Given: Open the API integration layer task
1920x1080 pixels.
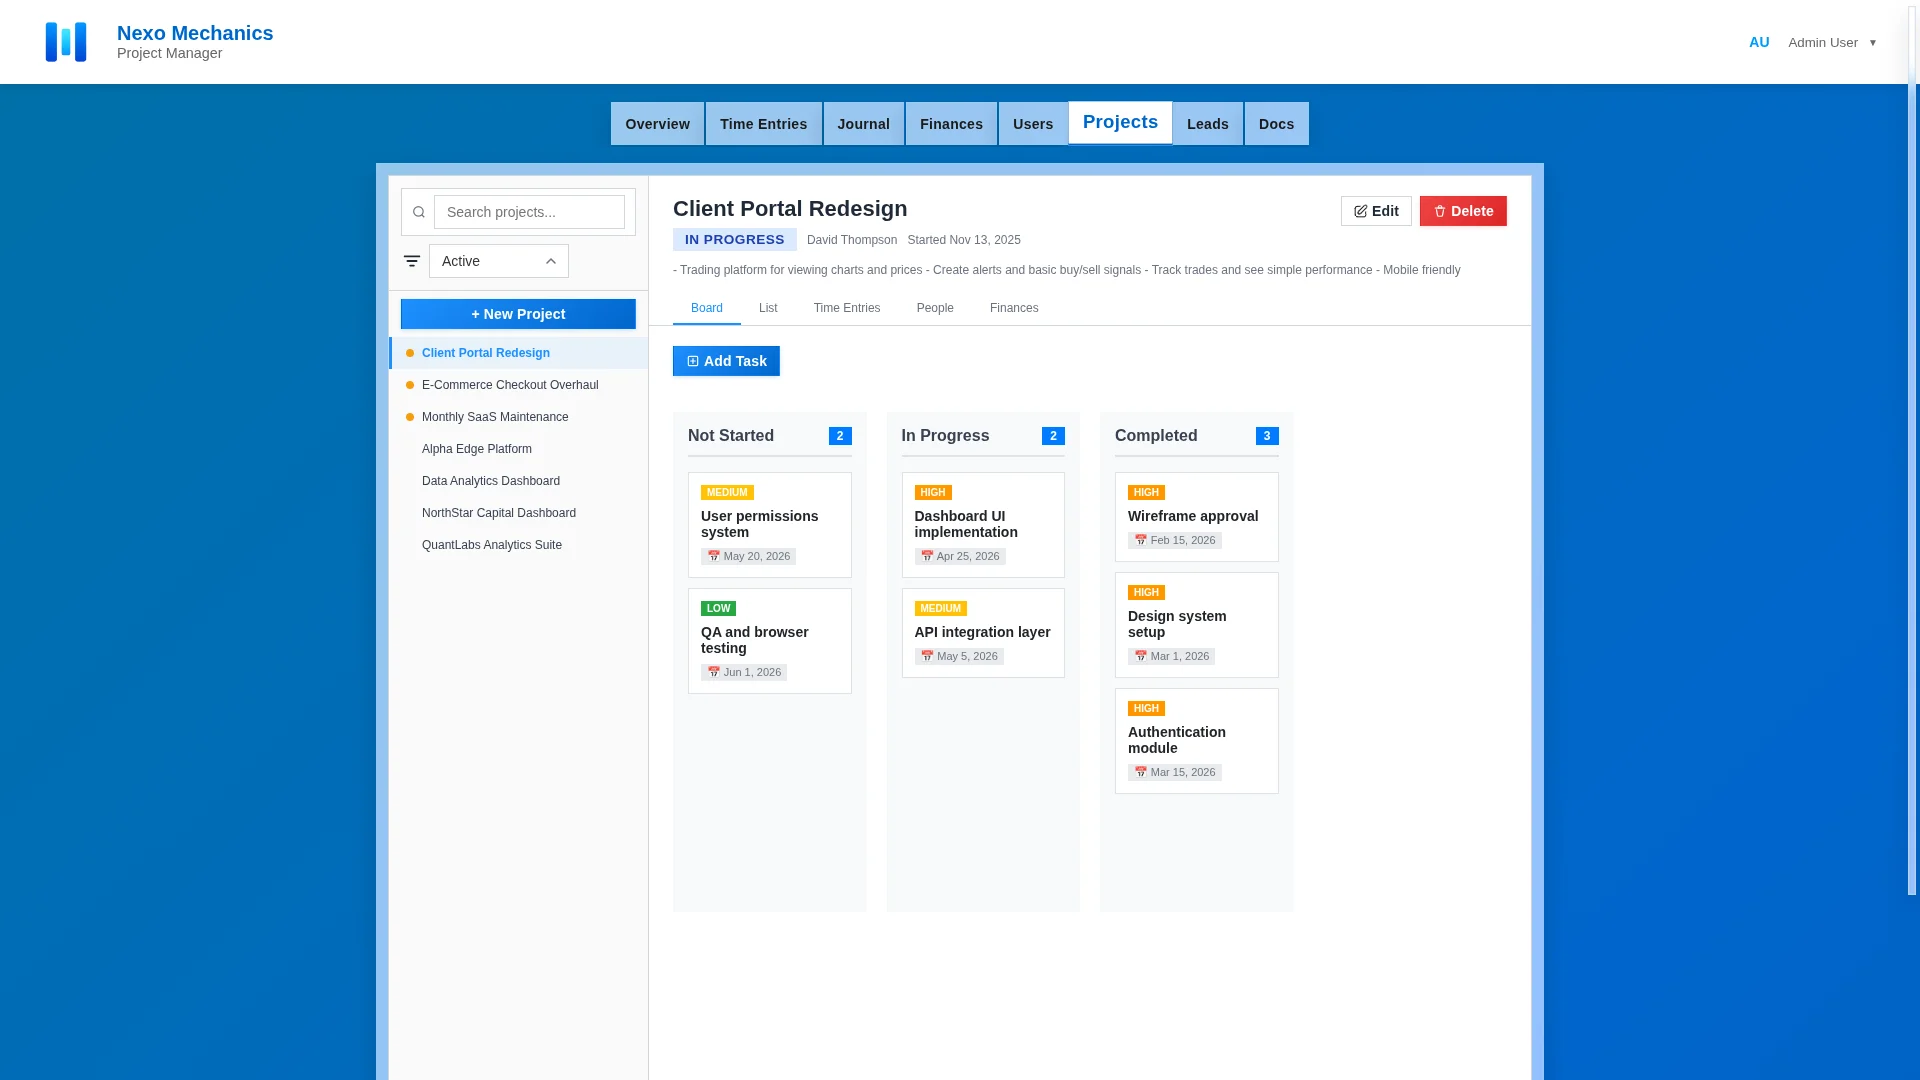Looking at the screenshot, I should pos(983,633).
